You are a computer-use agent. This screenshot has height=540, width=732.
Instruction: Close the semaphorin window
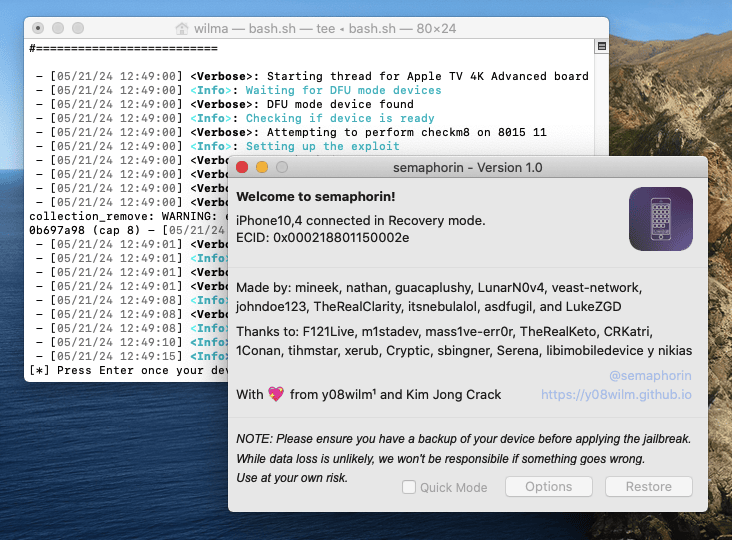[242, 168]
